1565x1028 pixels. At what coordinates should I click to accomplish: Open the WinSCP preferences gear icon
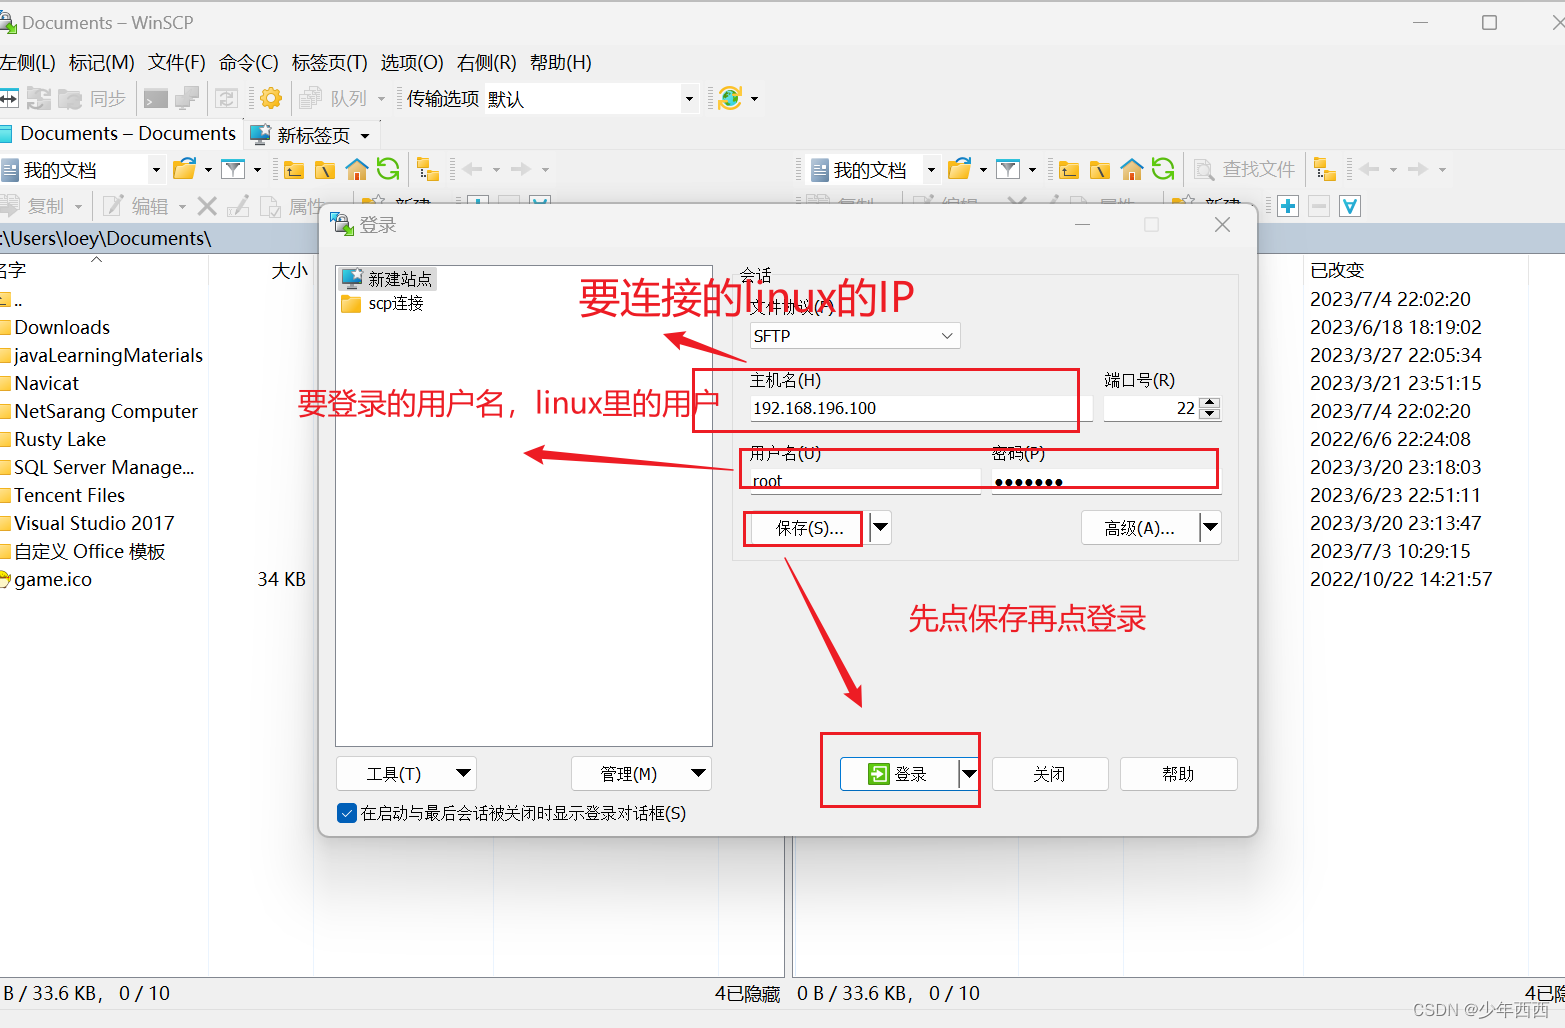pos(269,97)
